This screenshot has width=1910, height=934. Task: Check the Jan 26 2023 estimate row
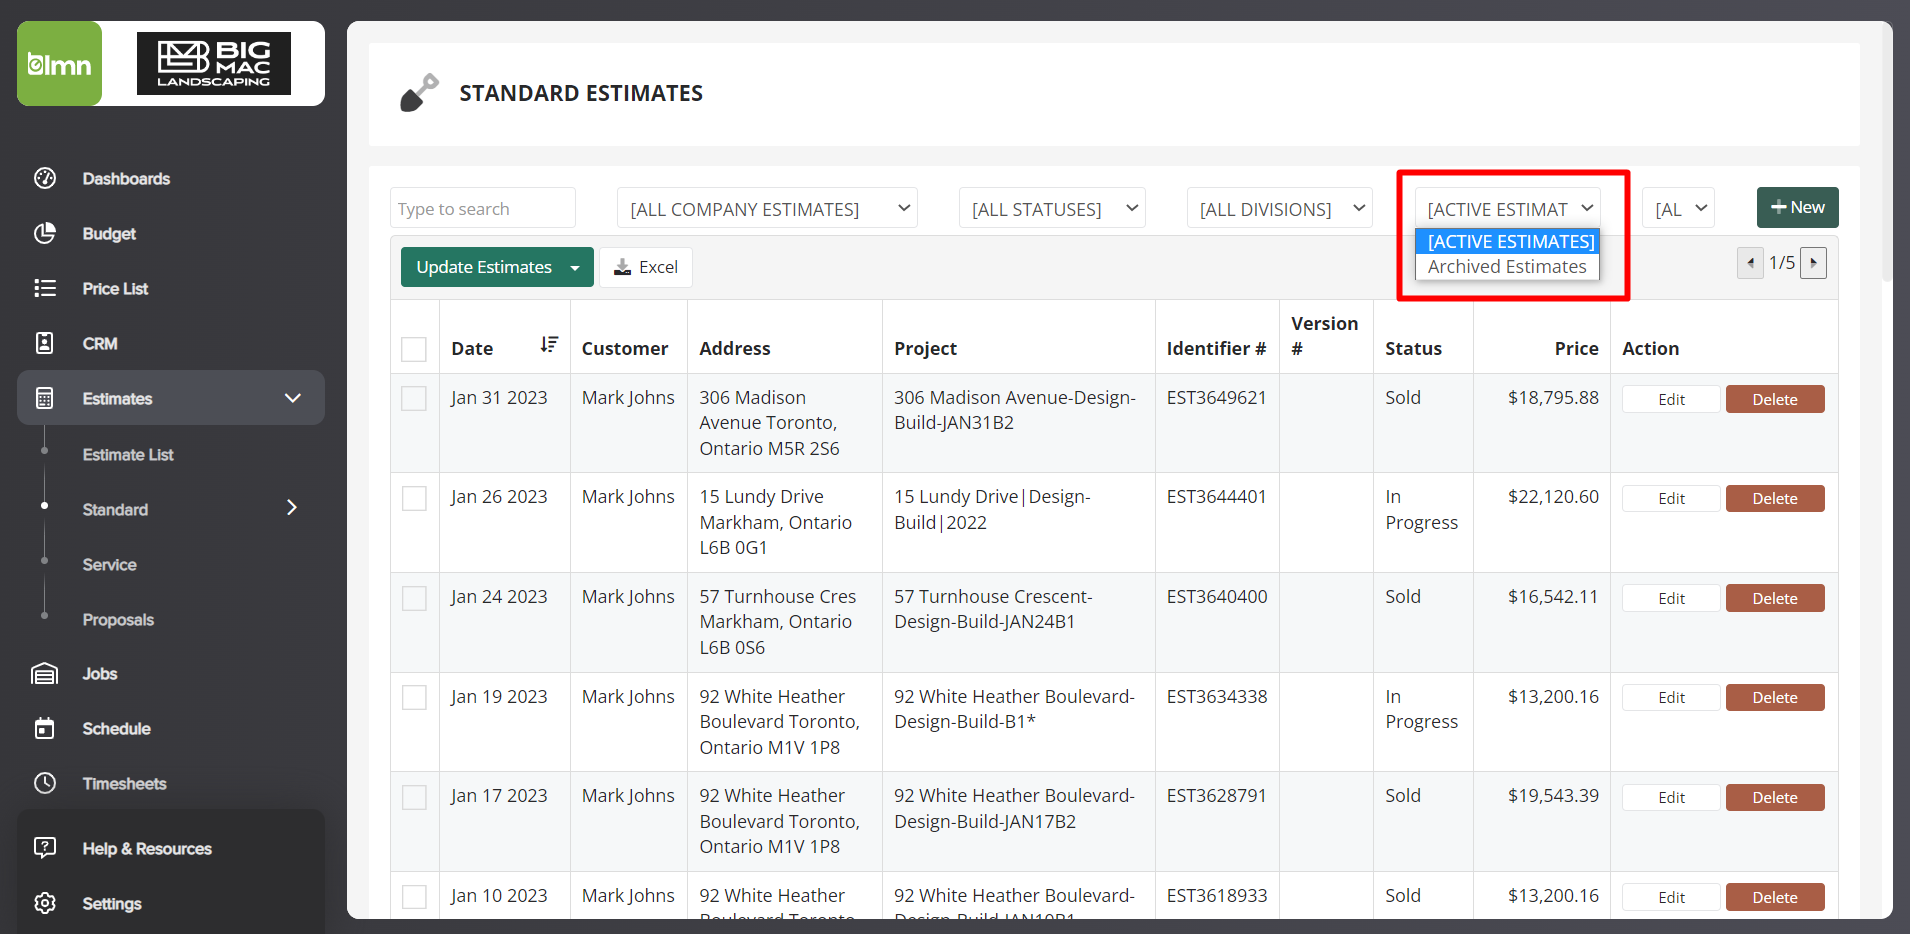(414, 498)
